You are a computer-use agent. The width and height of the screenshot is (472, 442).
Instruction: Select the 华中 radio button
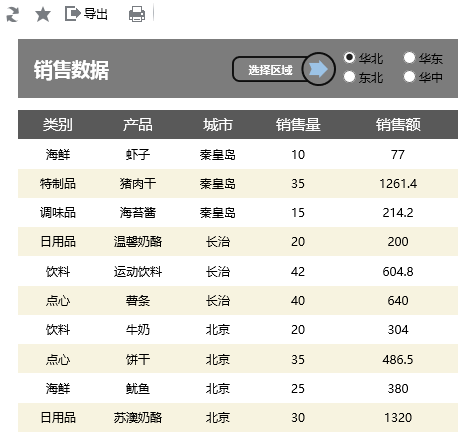[409, 77]
